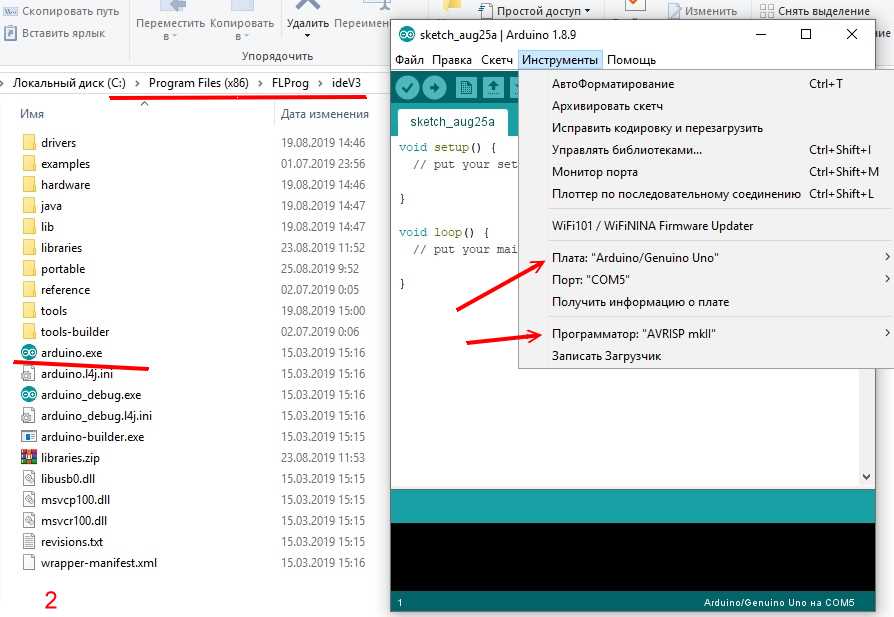Click the Delete (Удалить) icon in Explorer ribbon
The image size is (894, 617).
click(308, 6)
